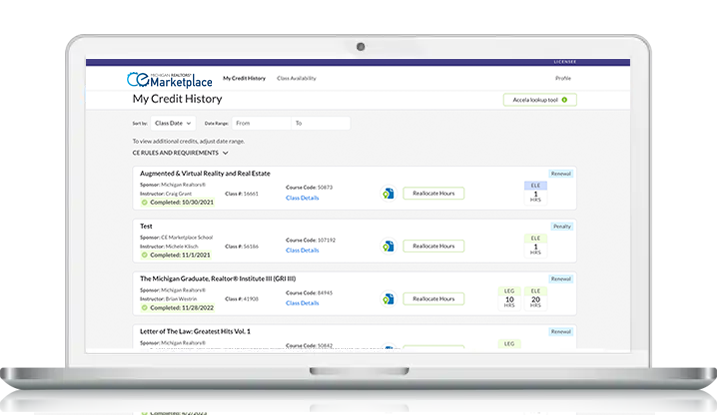Open the Class Date sort dropdown
The width and height of the screenshot is (720, 415).
[x=173, y=123]
